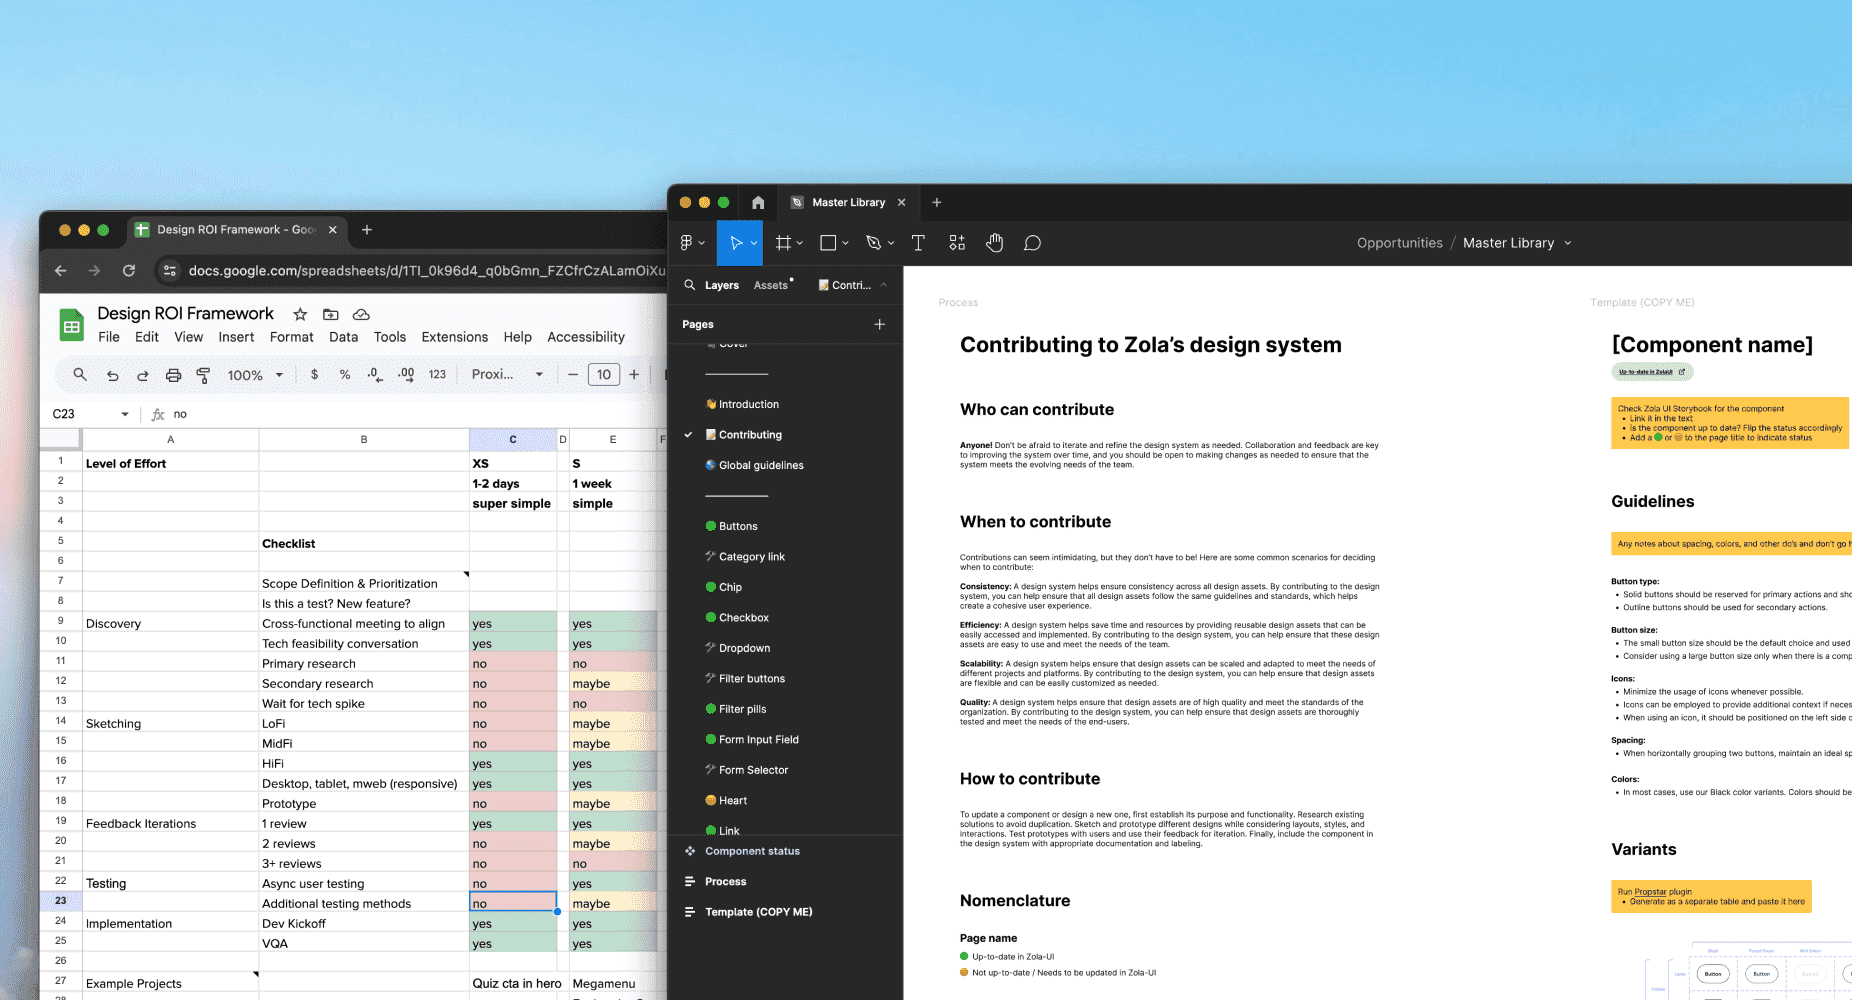
Task: Open Frame tools dropdown arrow
Action: 800,243
